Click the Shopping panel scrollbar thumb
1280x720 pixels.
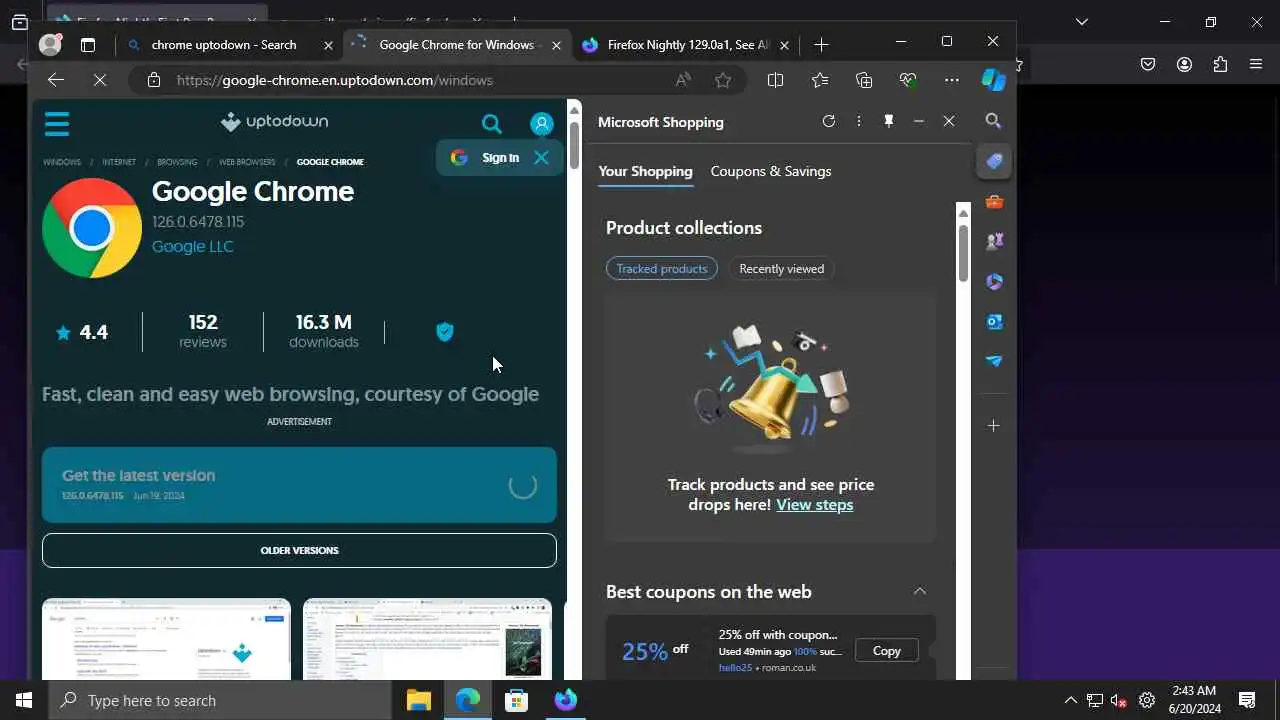pyautogui.click(x=963, y=253)
